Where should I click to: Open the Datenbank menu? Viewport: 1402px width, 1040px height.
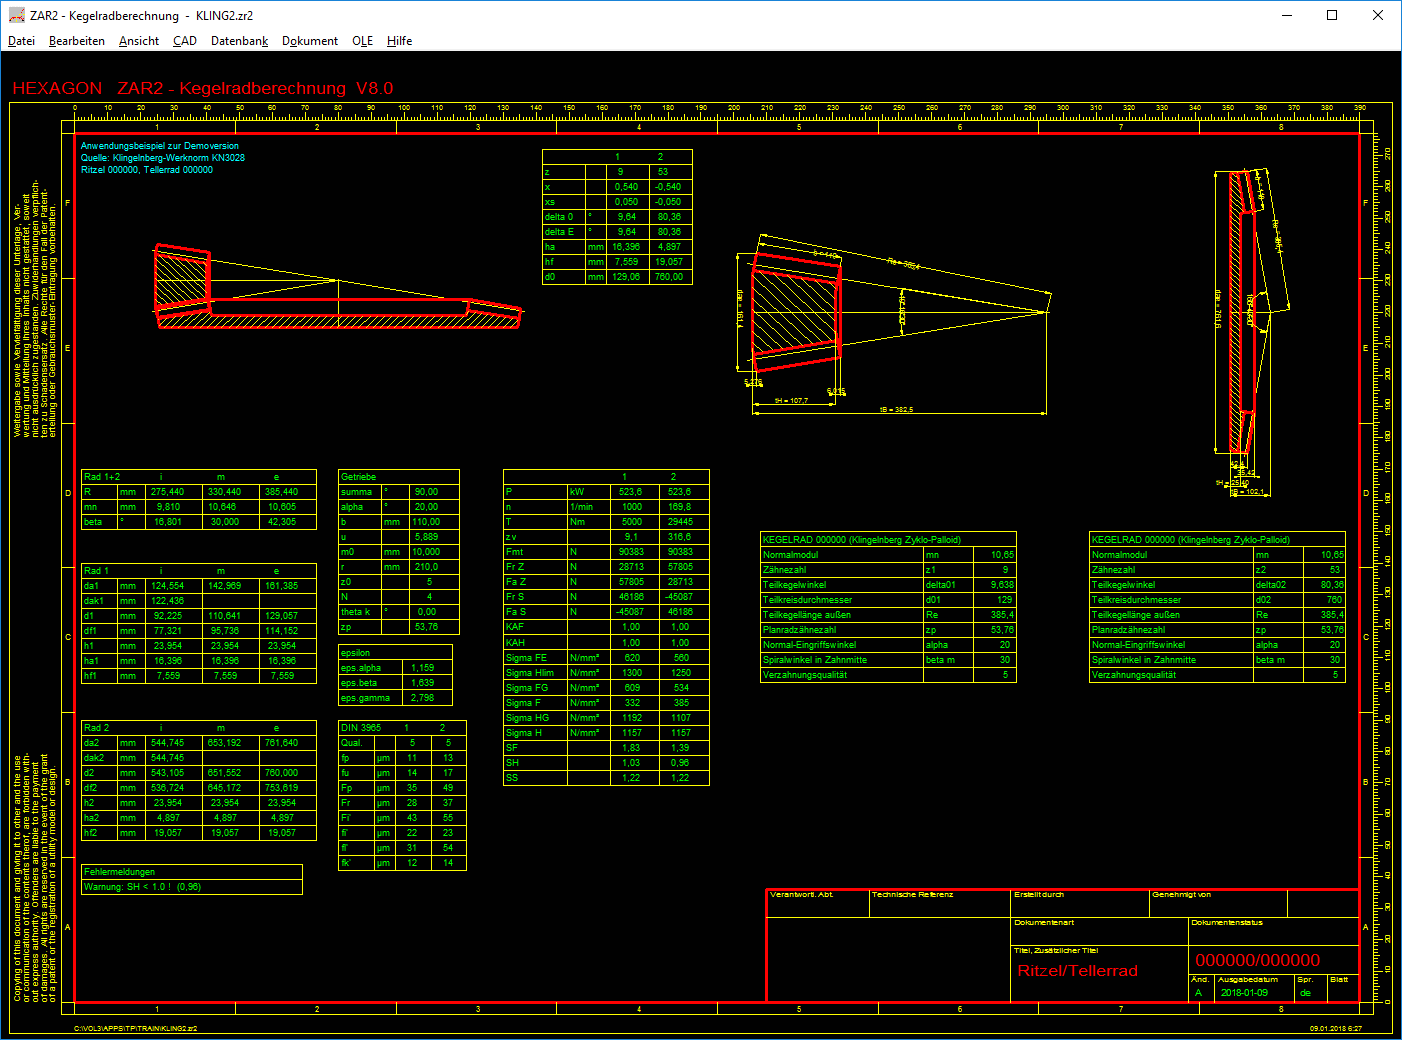(x=240, y=41)
